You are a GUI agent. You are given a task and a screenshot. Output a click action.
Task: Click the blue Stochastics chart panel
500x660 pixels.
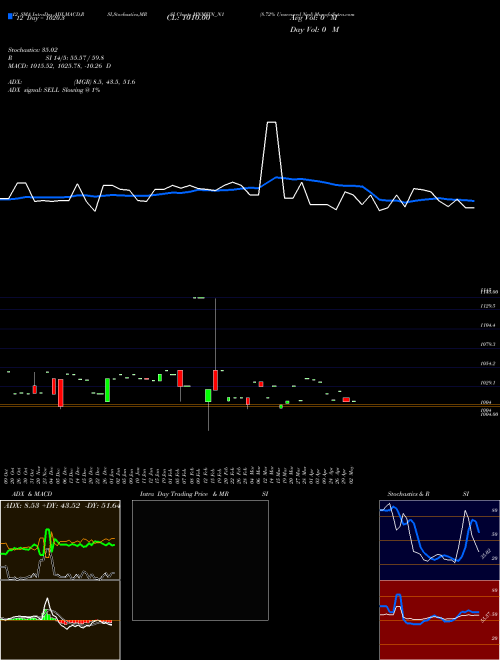(439, 540)
